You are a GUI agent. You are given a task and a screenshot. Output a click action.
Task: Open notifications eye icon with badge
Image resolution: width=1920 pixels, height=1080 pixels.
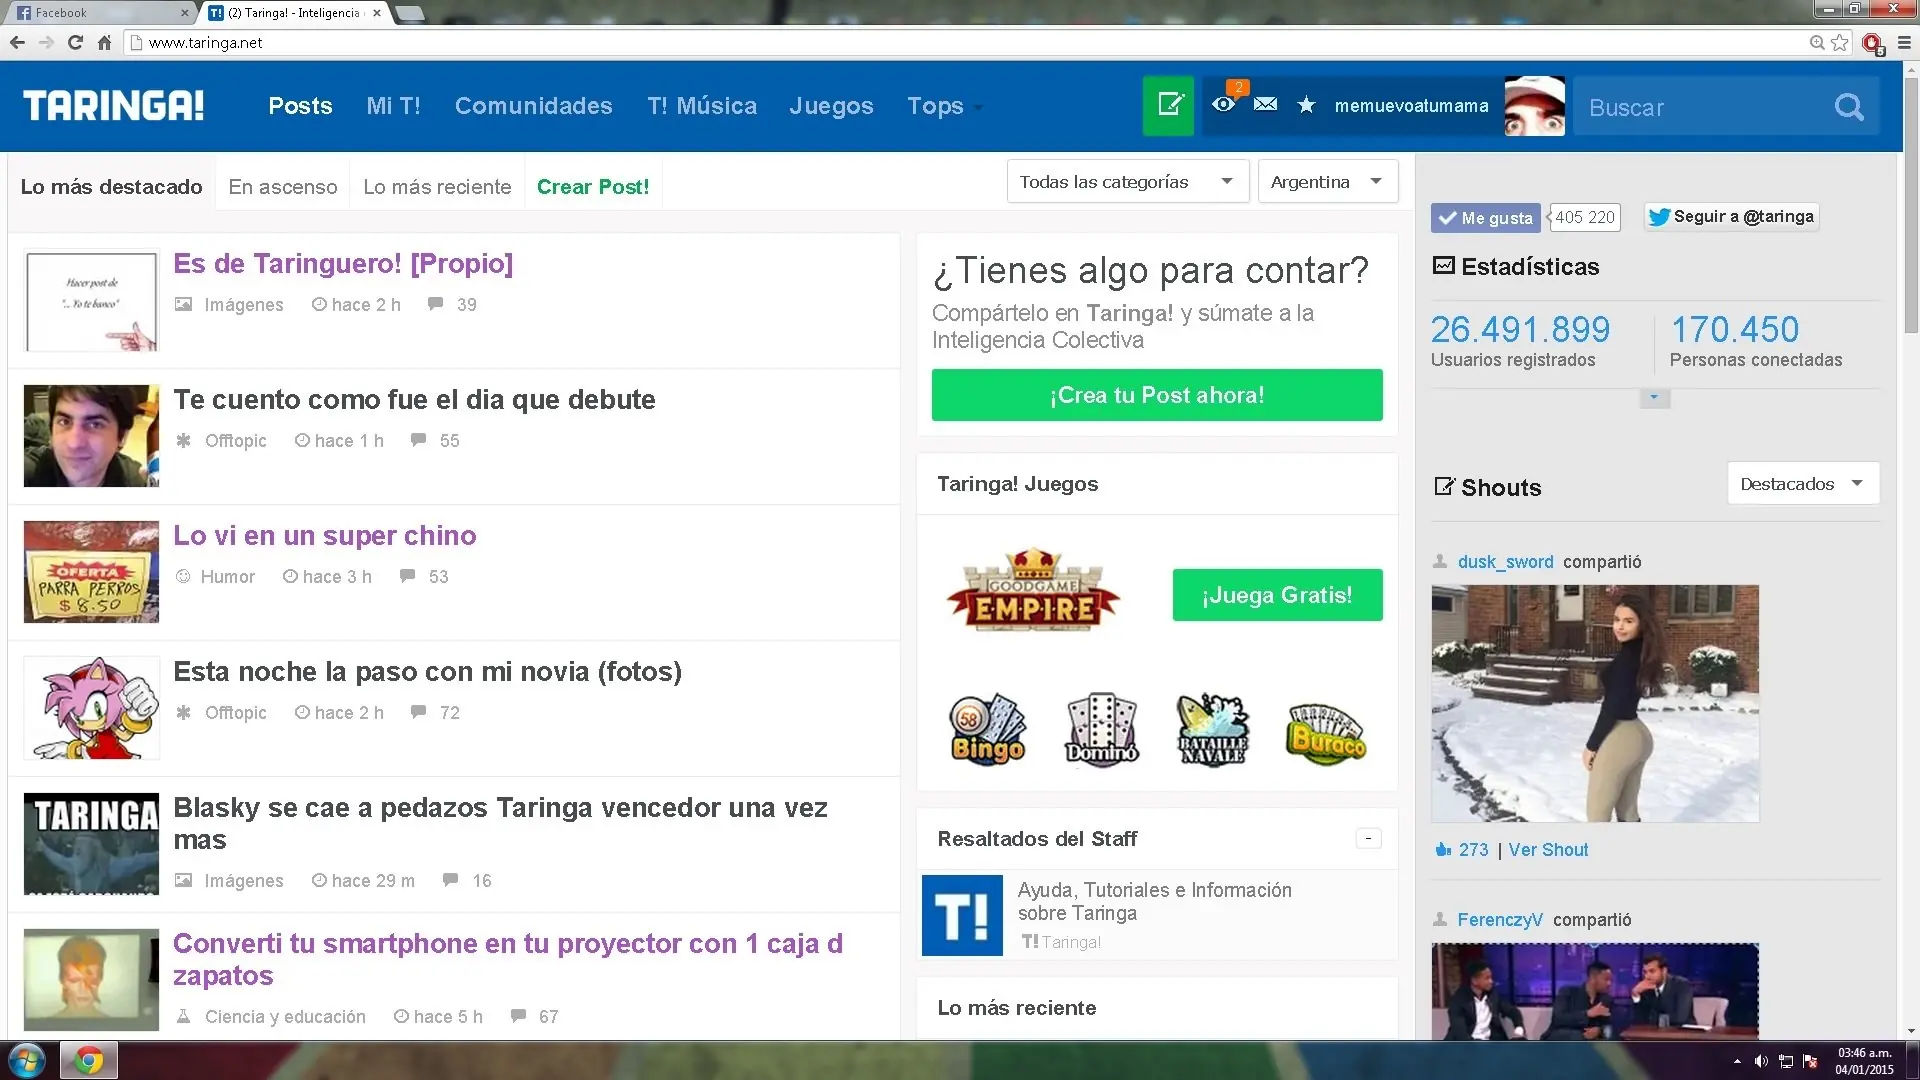(x=1223, y=105)
